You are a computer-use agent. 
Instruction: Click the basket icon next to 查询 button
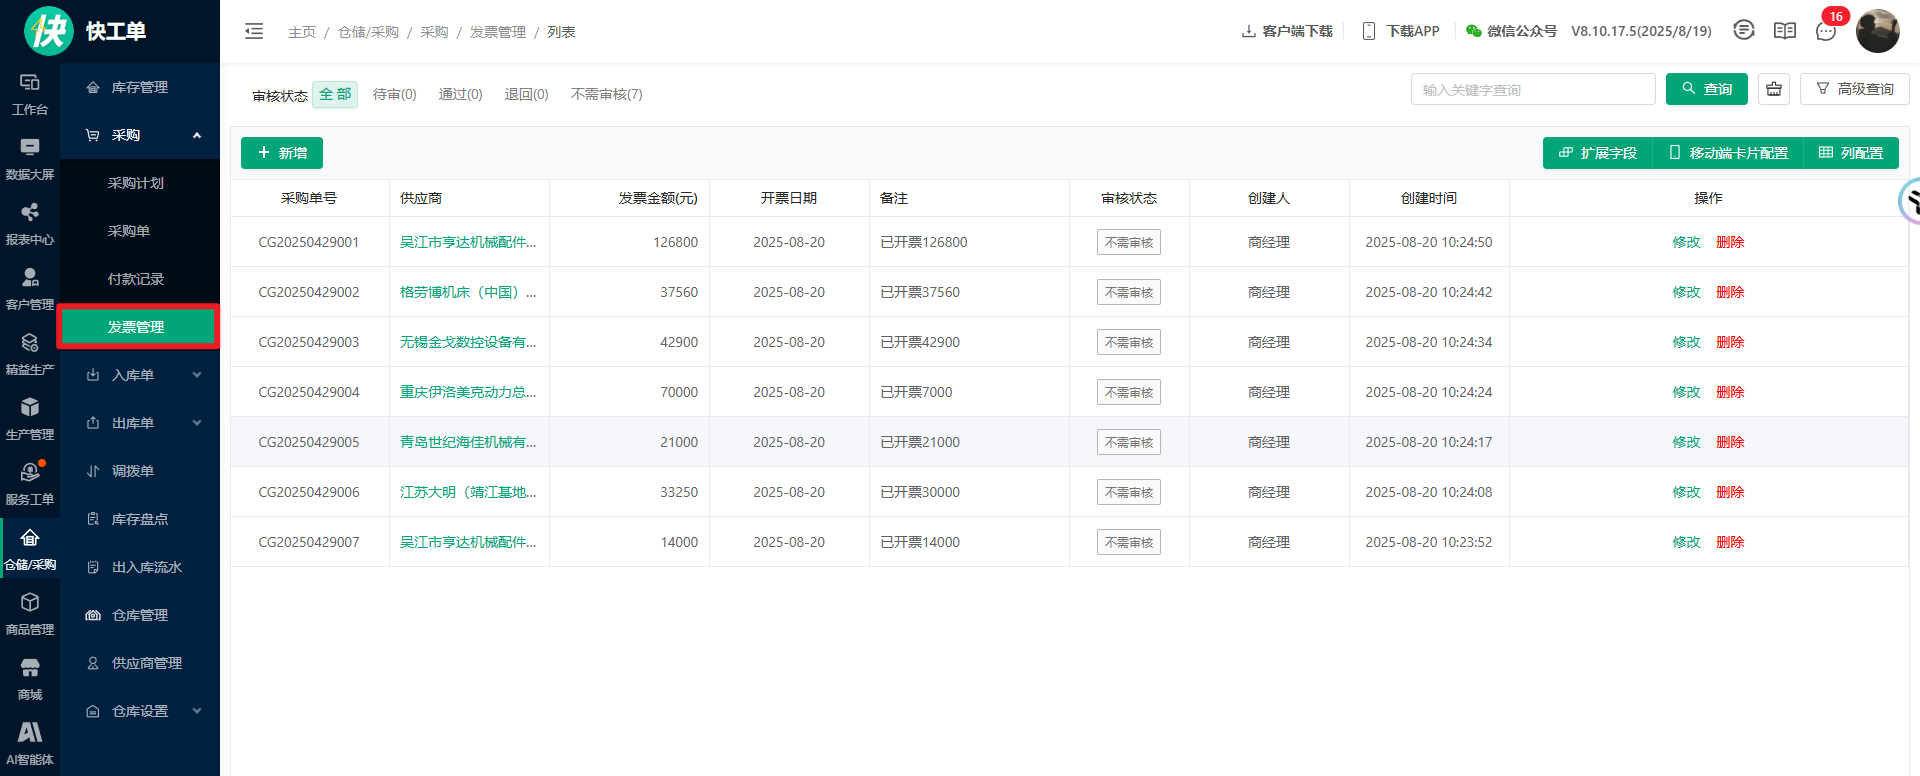coord(1774,89)
